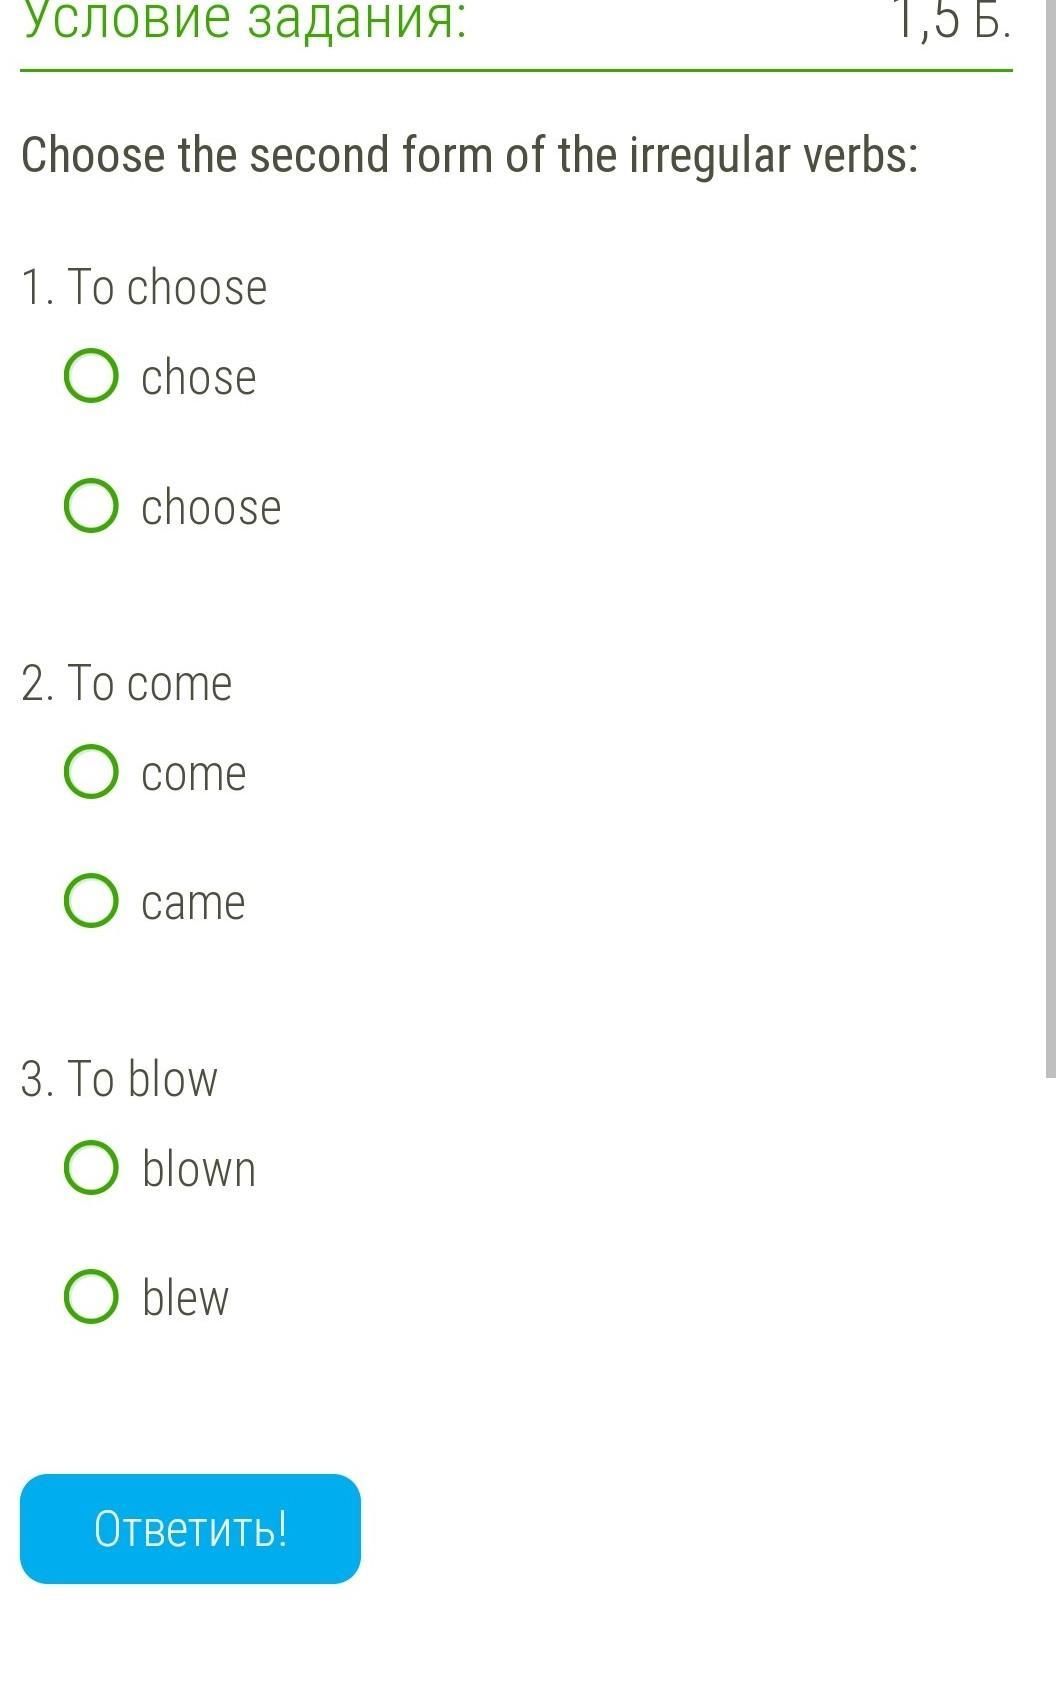This screenshot has height=1703, width=1056.
Task: Click the "3. To blow" question text
Action: click(x=119, y=1080)
